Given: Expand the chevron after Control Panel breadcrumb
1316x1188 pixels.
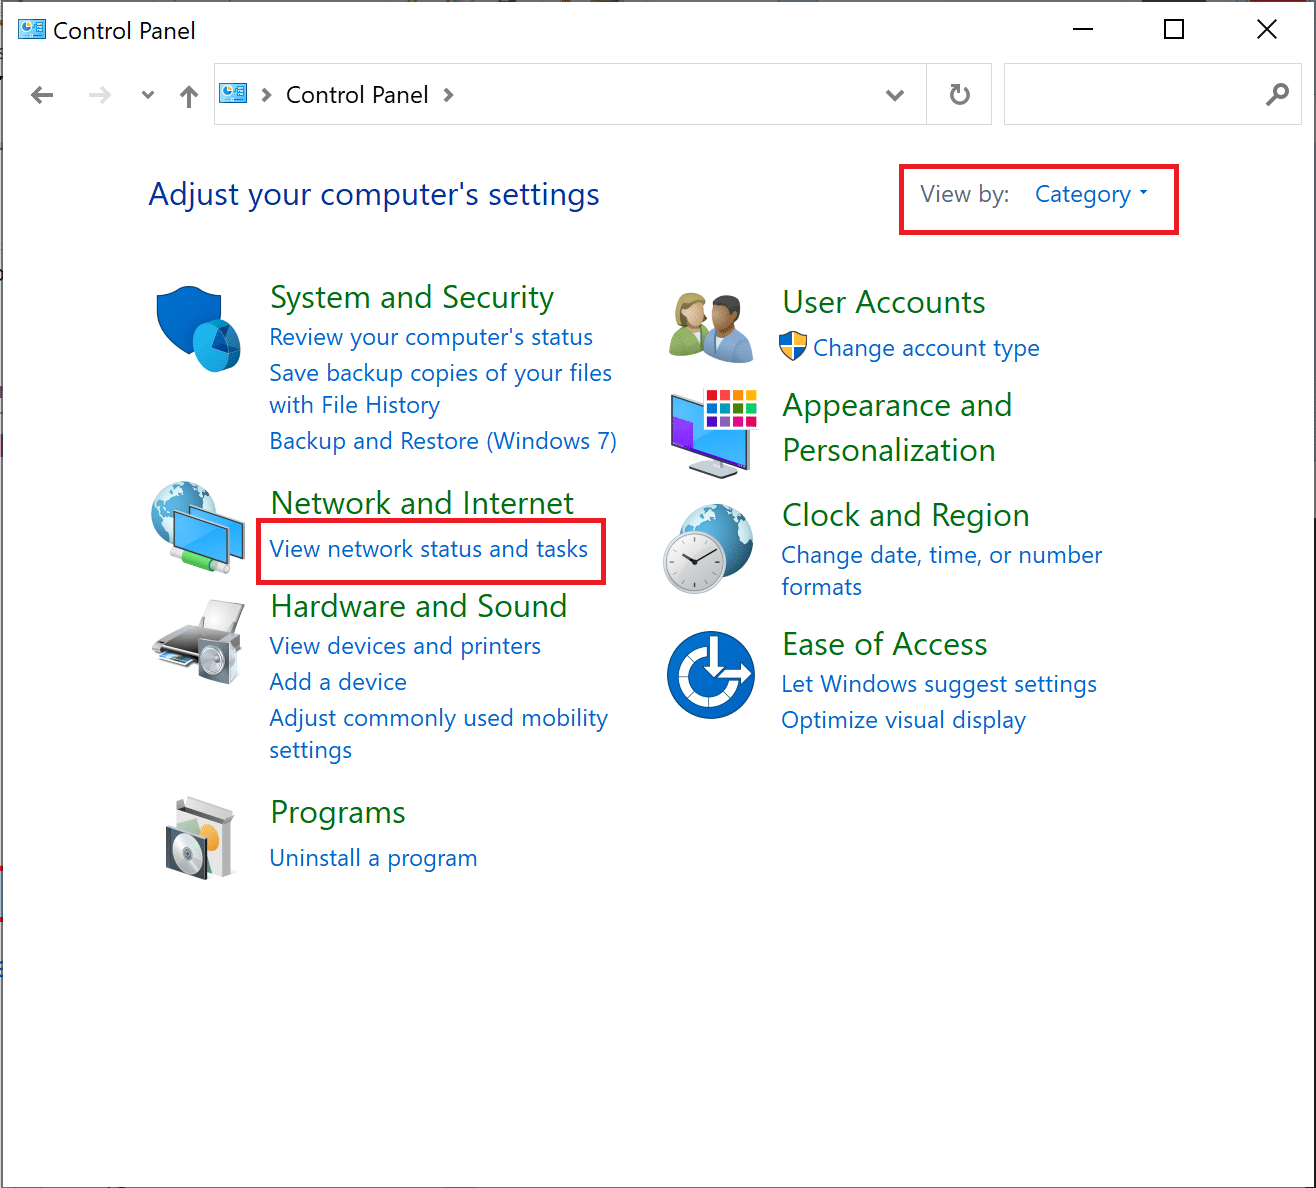Looking at the screenshot, I should click(x=448, y=95).
